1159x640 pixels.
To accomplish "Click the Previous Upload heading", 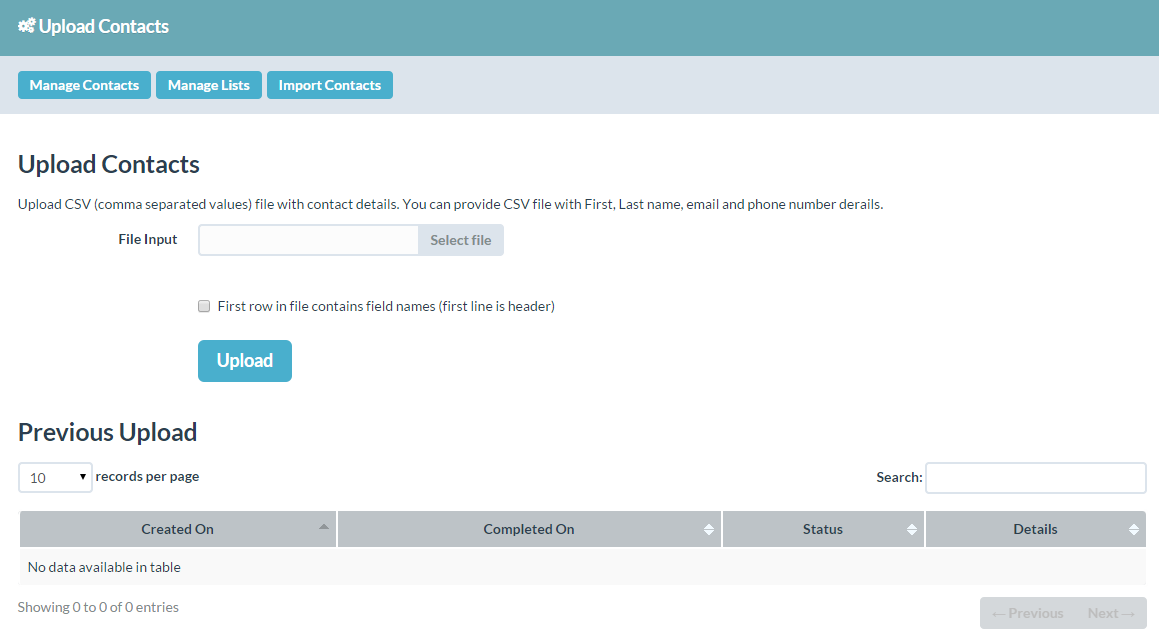I will point(107,432).
